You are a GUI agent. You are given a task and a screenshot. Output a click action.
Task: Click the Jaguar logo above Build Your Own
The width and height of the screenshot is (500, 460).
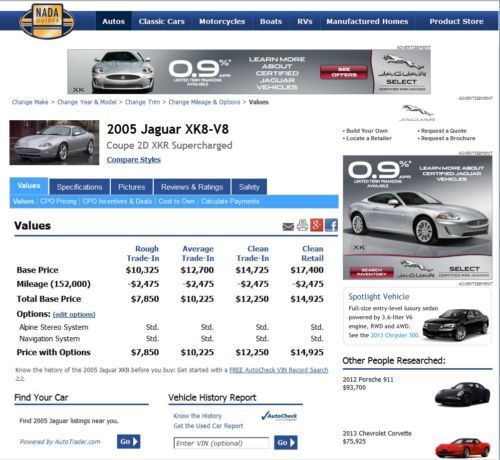click(417, 113)
